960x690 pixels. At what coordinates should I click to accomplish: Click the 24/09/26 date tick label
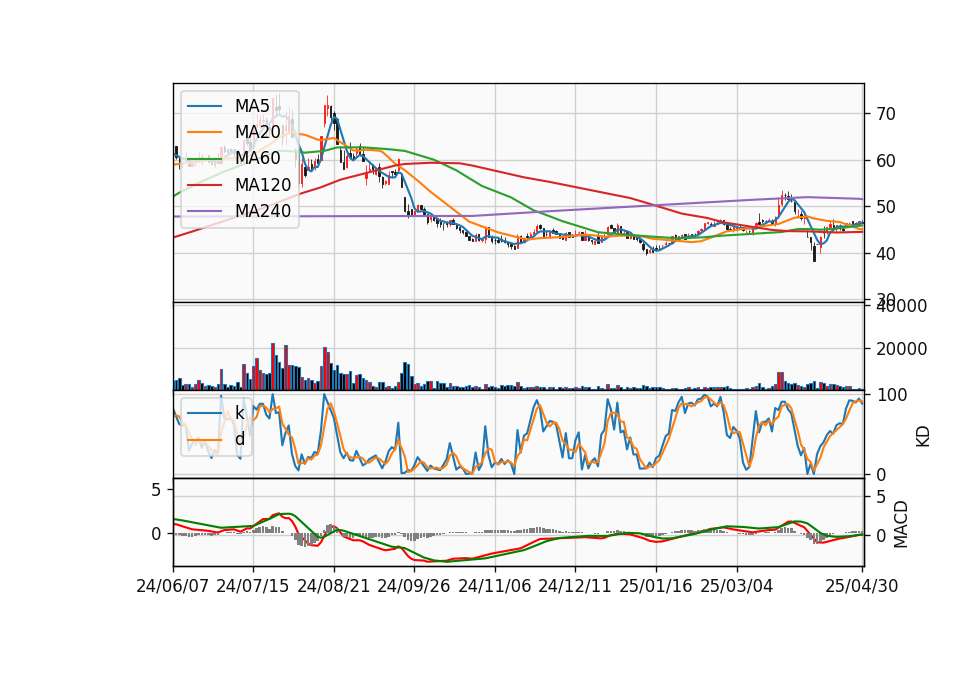coord(414,586)
